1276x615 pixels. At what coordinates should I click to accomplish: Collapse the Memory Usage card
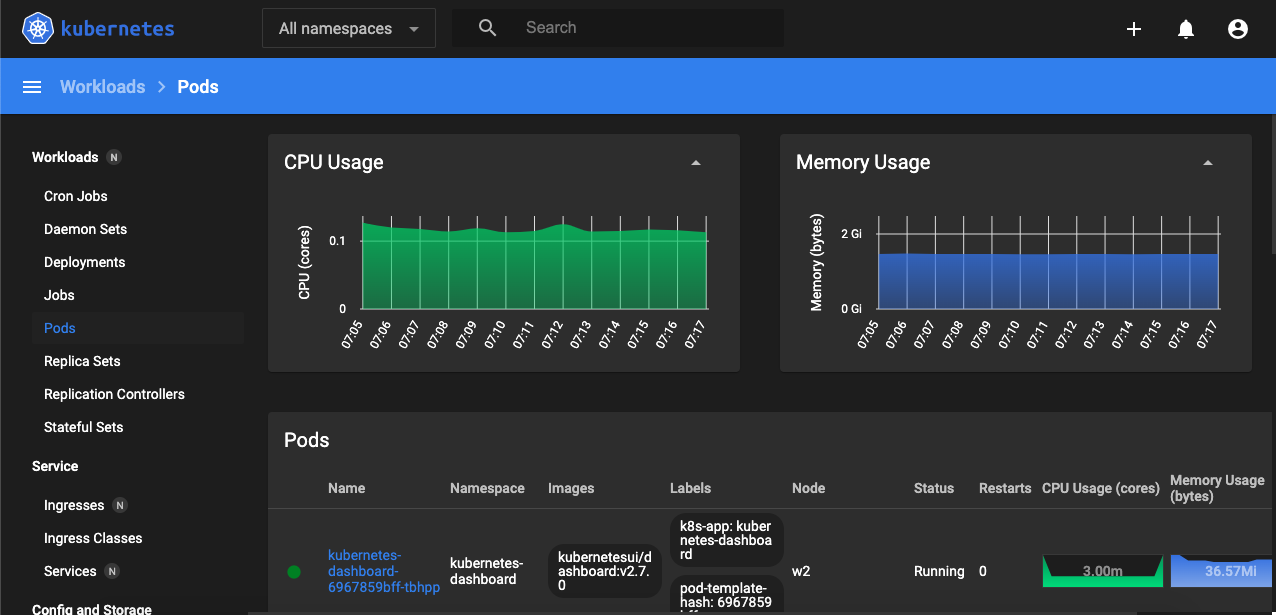coord(1208,163)
